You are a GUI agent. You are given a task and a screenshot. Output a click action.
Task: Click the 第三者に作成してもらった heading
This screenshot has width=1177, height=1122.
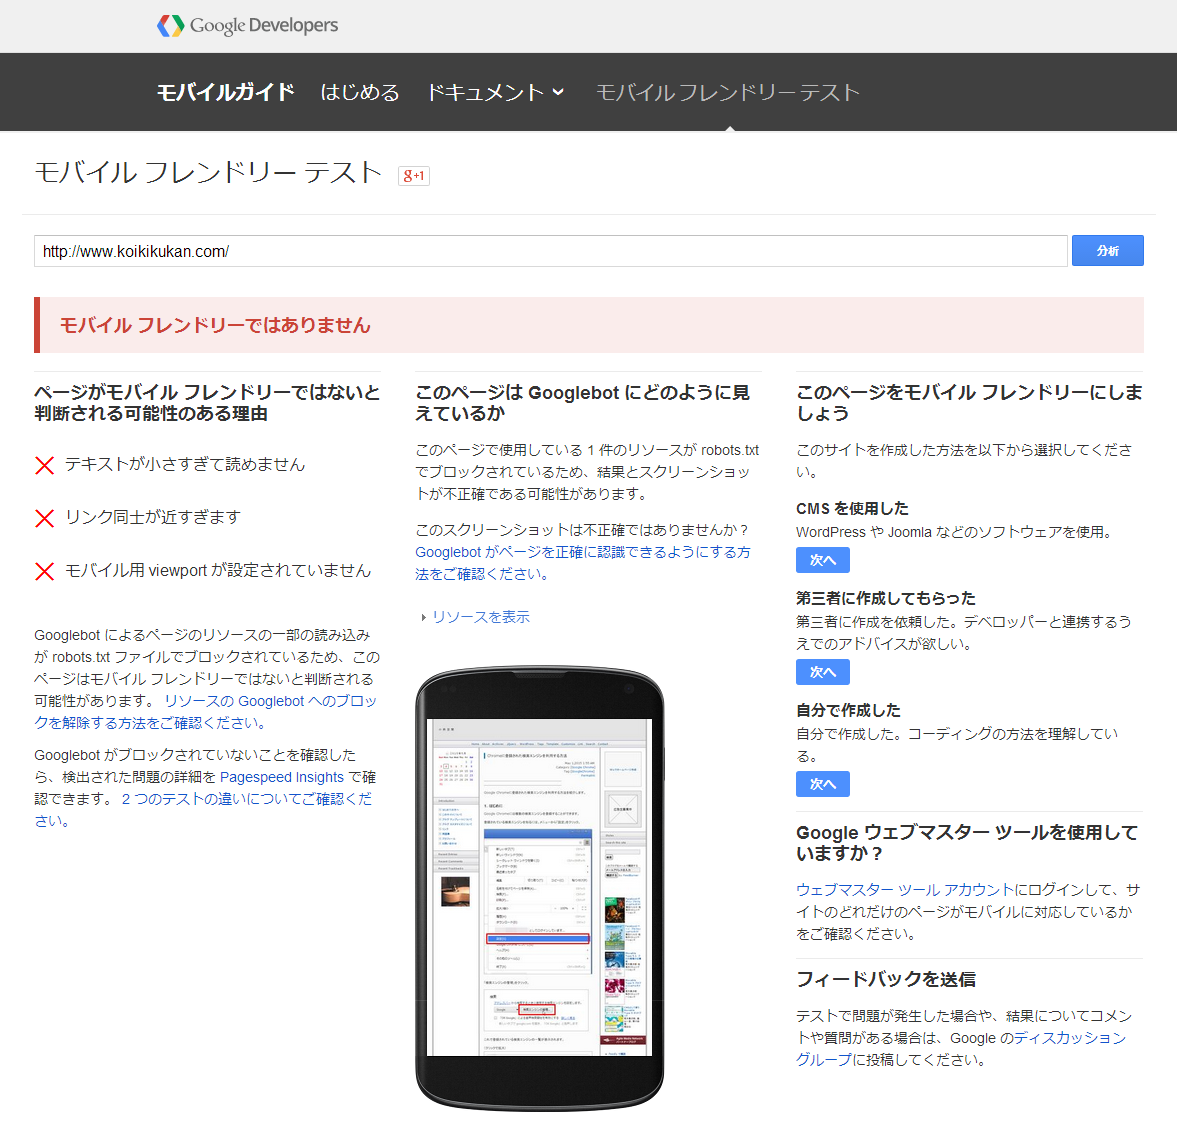pos(886,598)
